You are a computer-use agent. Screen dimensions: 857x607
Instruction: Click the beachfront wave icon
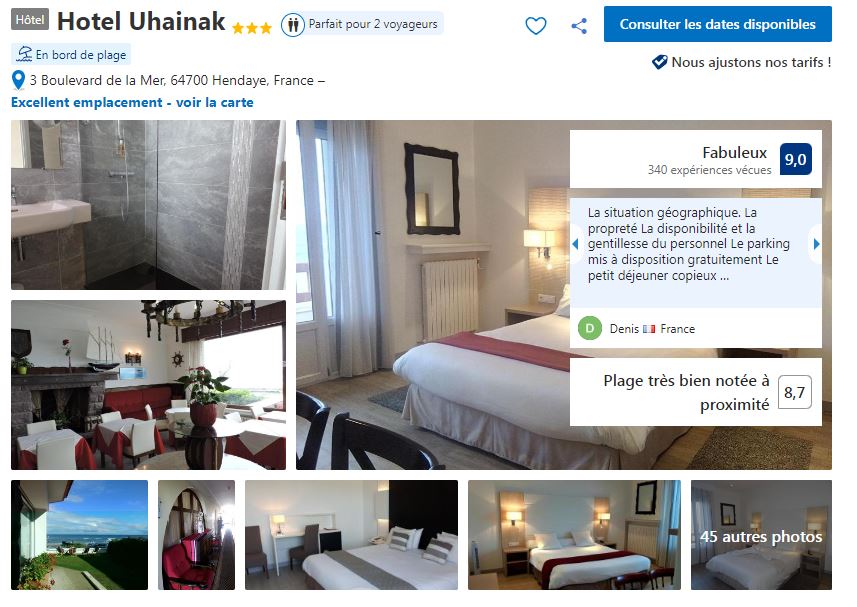pos(25,54)
